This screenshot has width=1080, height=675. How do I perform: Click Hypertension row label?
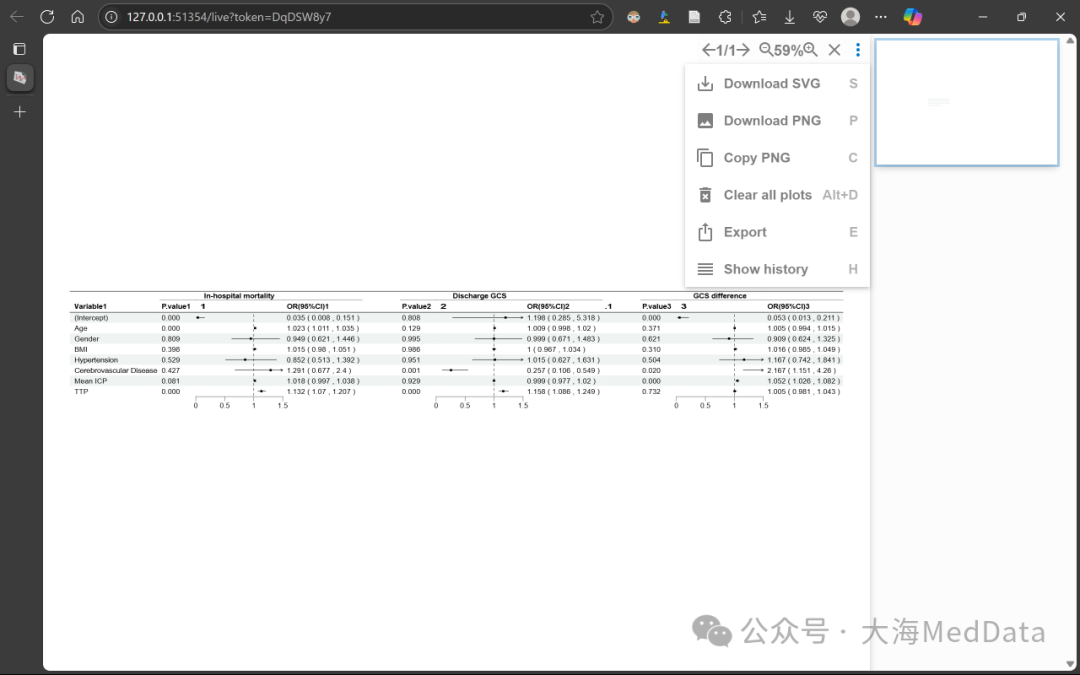(x=96, y=360)
